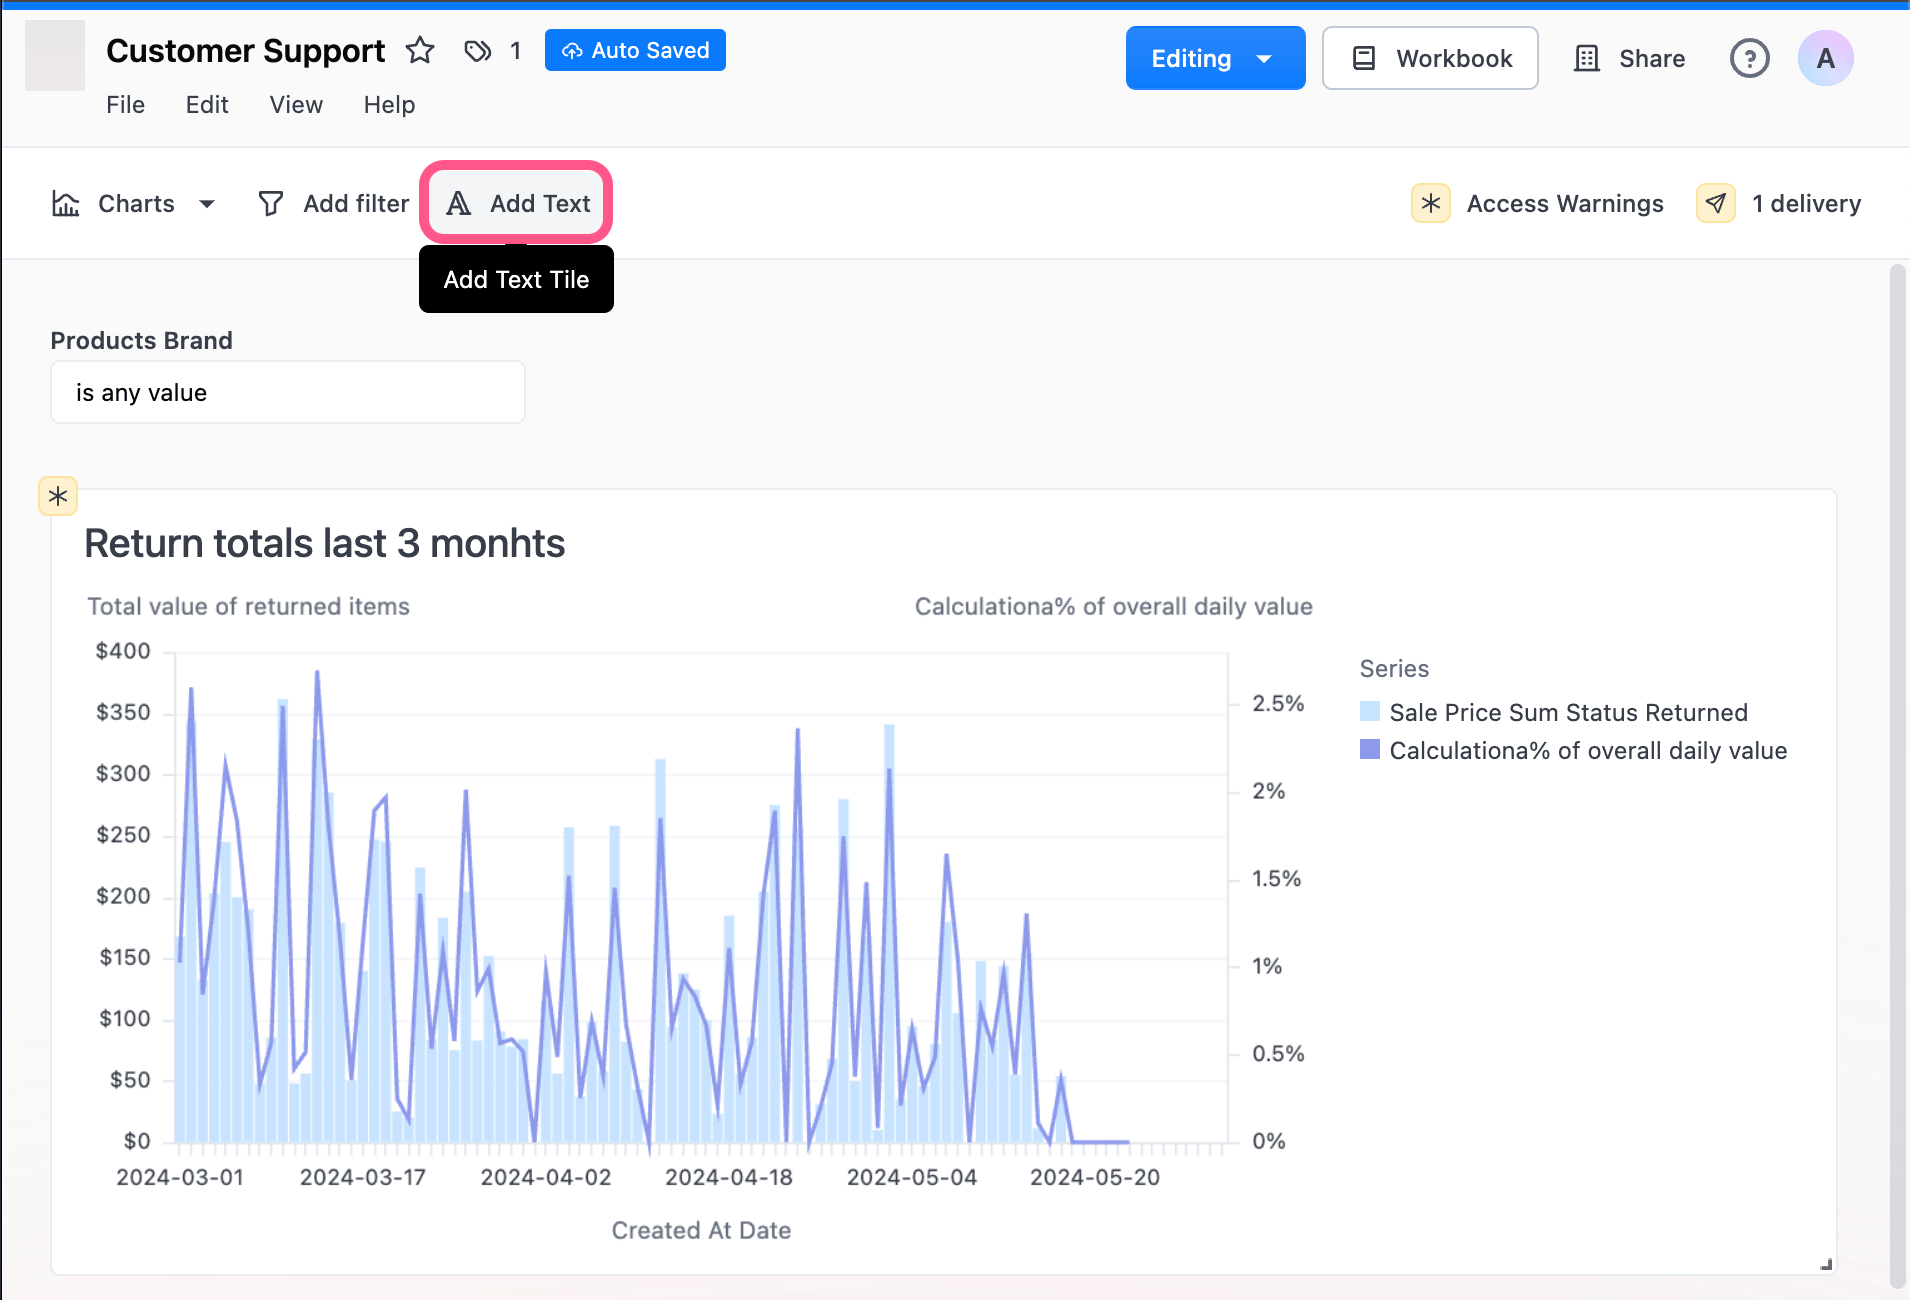Open the tags icon next to title
The height and width of the screenshot is (1300, 1910).
478,51
